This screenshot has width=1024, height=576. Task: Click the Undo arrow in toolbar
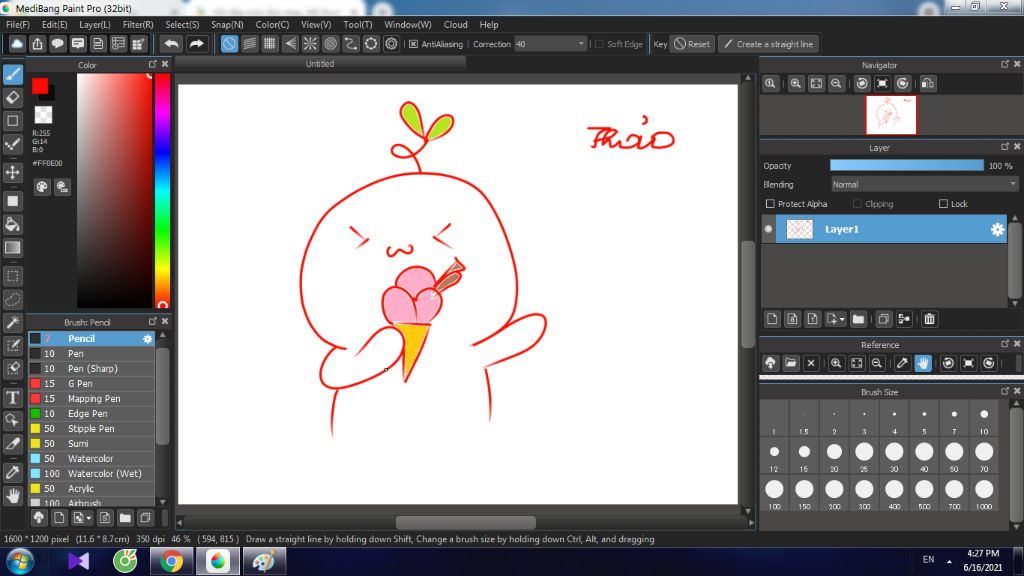pyautogui.click(x=172, y=44)
